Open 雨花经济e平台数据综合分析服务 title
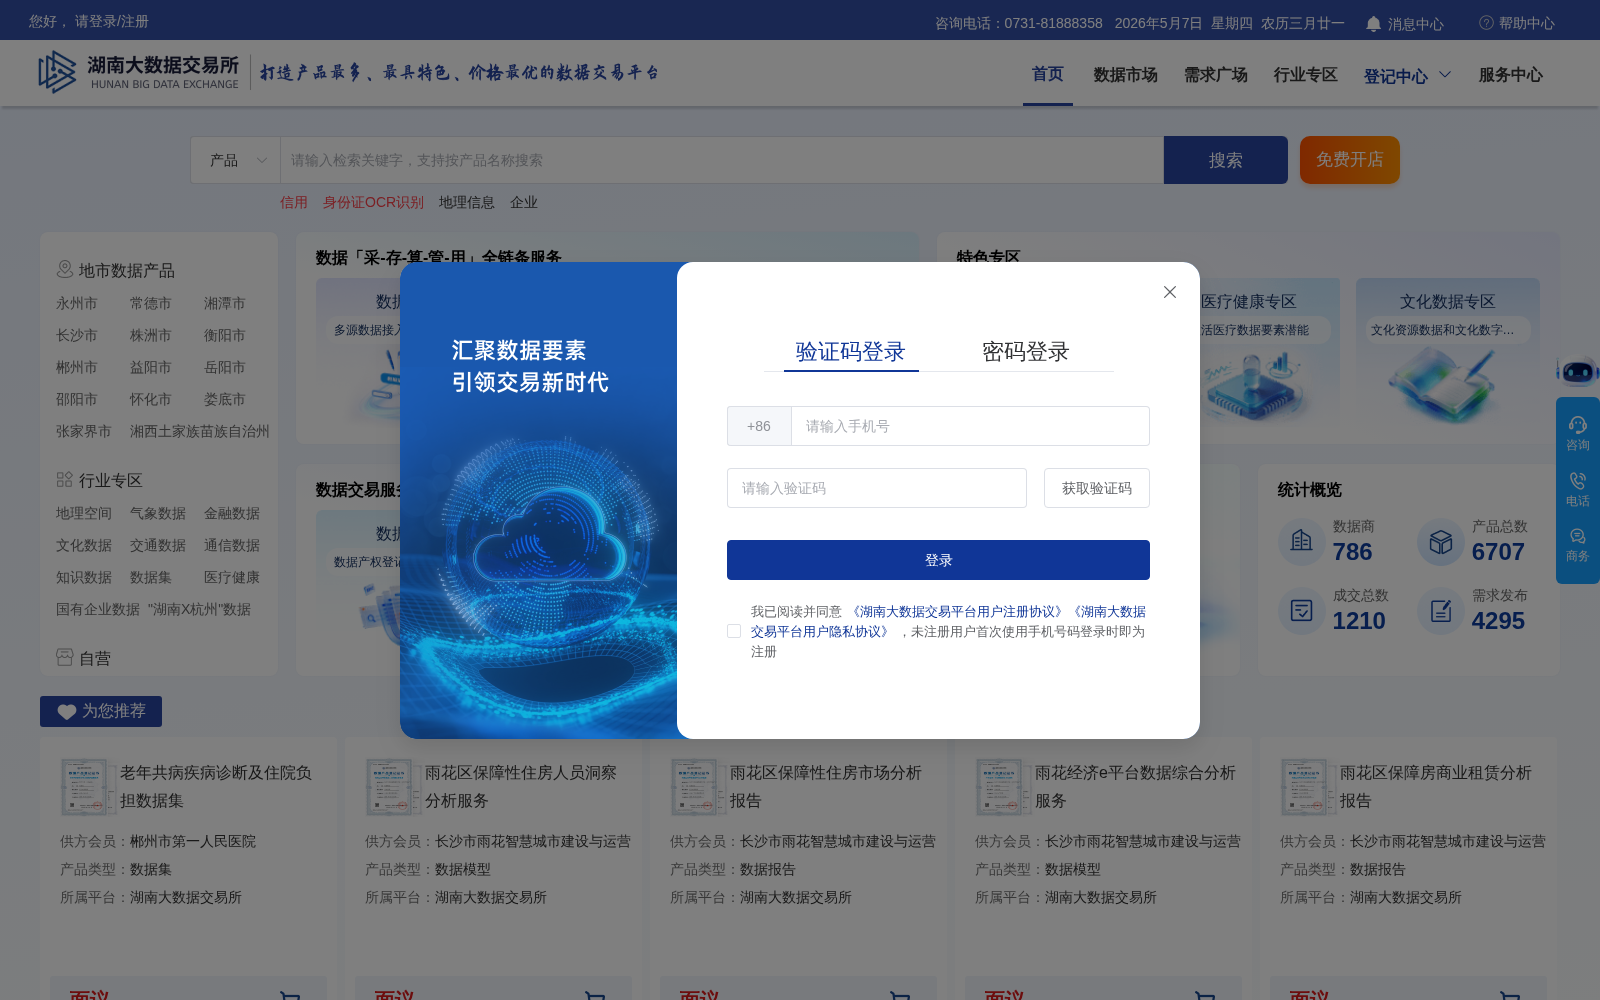 click(x=1136, y=787)
